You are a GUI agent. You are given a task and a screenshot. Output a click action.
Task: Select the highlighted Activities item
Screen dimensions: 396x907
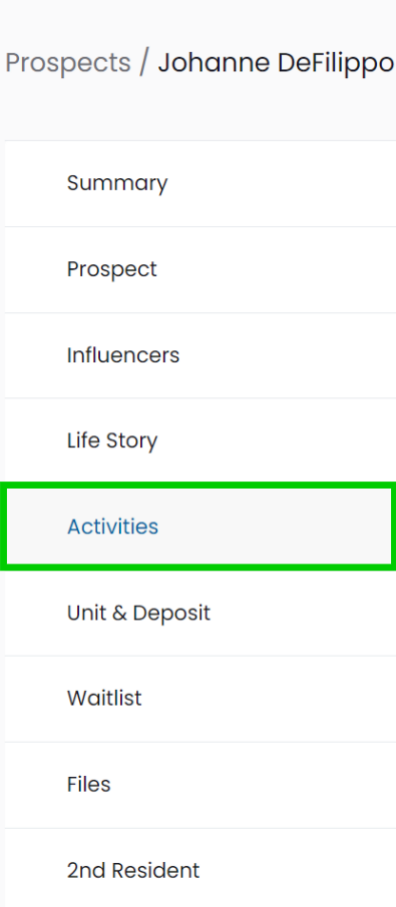coord(200,527)
